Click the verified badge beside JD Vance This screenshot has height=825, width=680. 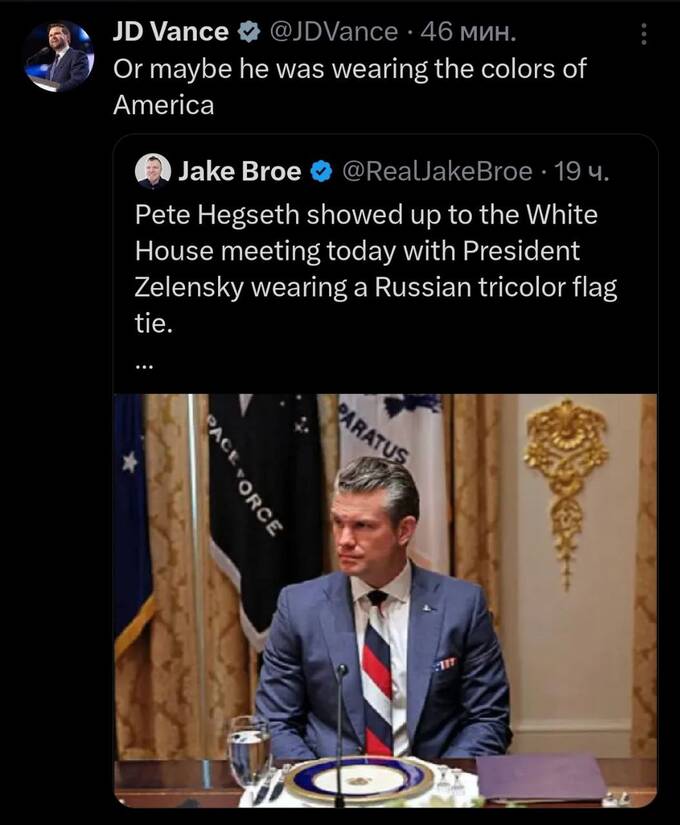[x=246, y=32]
